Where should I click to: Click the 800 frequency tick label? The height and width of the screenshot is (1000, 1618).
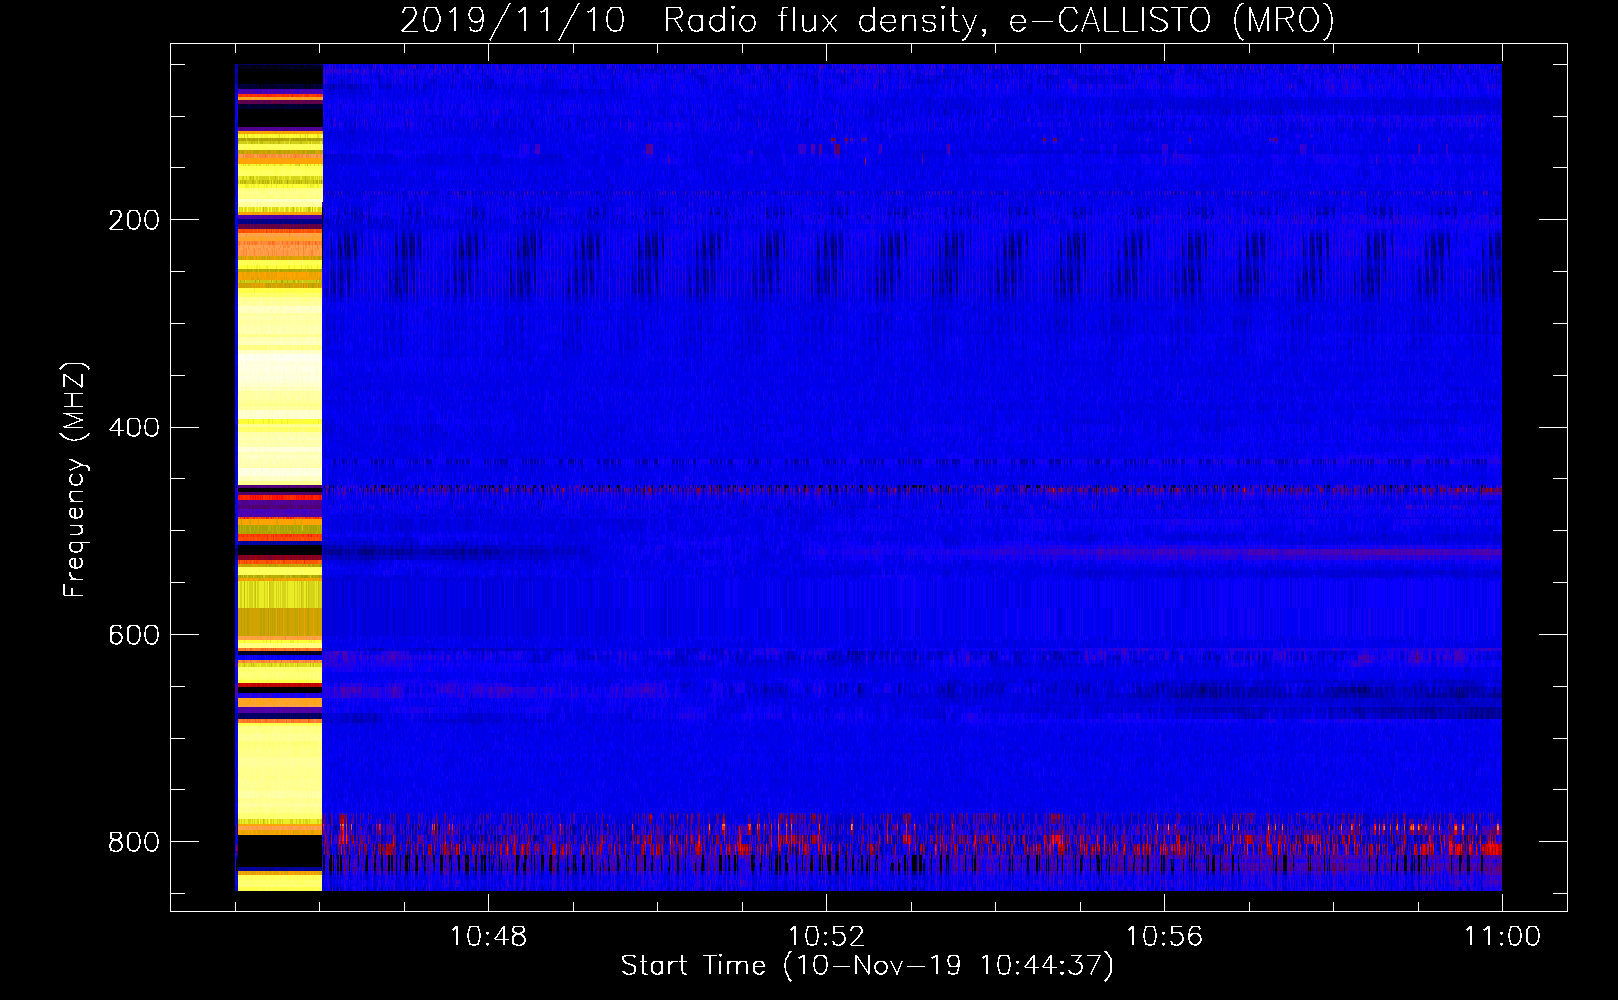[x=134, y=842]
